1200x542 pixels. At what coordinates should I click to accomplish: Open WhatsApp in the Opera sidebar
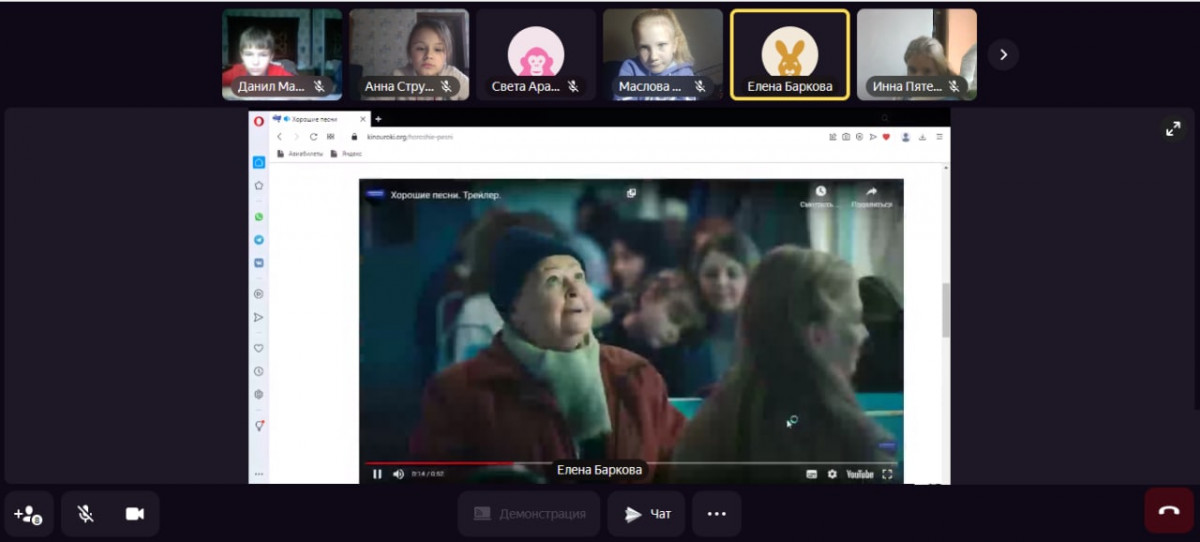click(x=258, y=216)
